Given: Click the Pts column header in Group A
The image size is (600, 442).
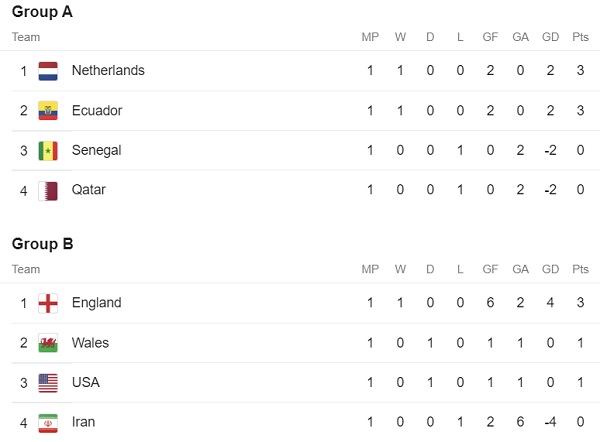Looking at the screenshot, I should pos(580,37).
